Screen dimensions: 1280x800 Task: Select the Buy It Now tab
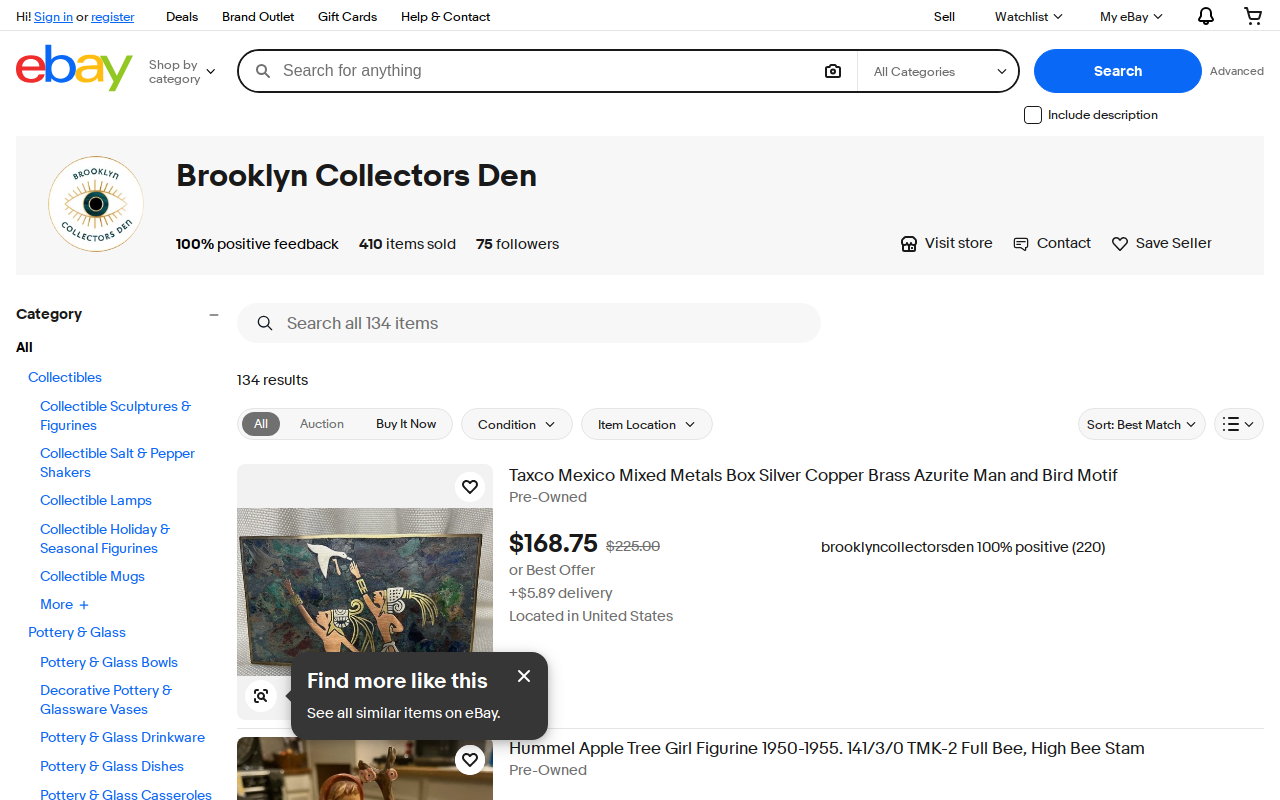[406, 424]
